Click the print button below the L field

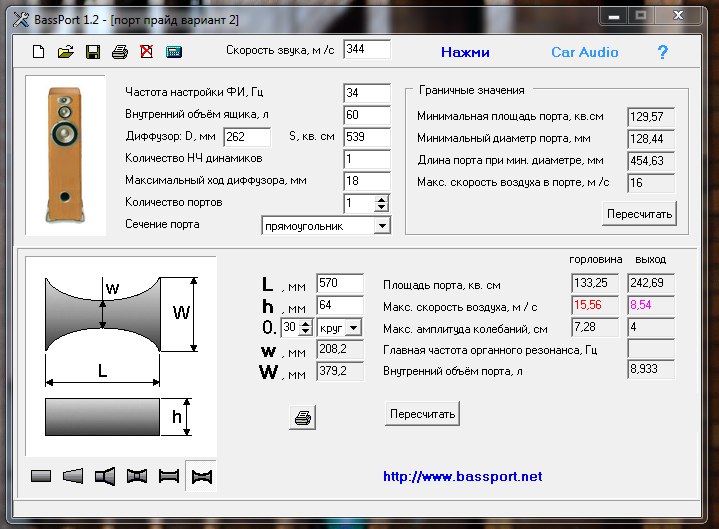coord(303,417)
